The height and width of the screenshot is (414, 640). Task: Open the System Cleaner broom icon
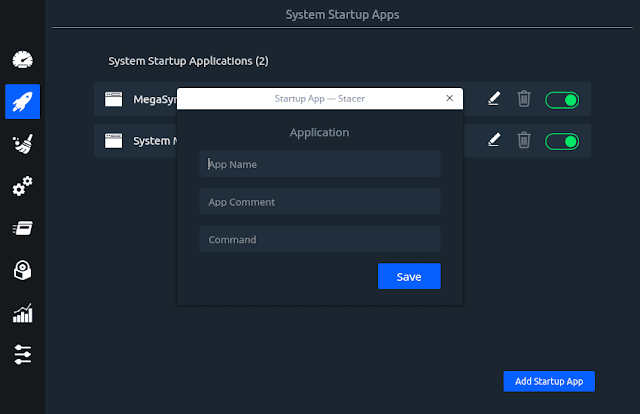22,144
